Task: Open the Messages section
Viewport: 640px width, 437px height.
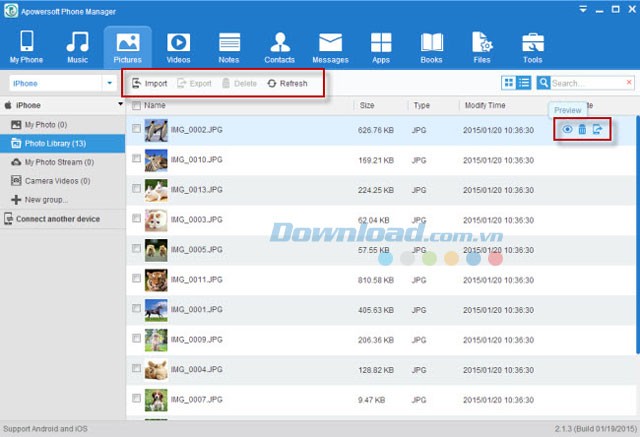Action: pyautogui.click(x=332, y=47)
